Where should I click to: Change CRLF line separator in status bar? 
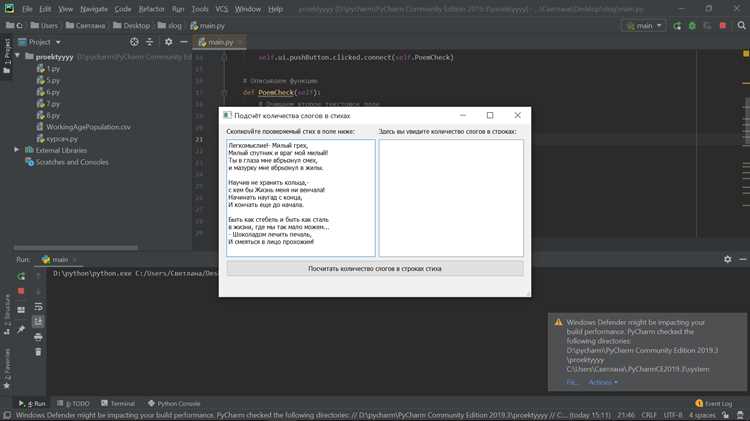tap(649, 415)
